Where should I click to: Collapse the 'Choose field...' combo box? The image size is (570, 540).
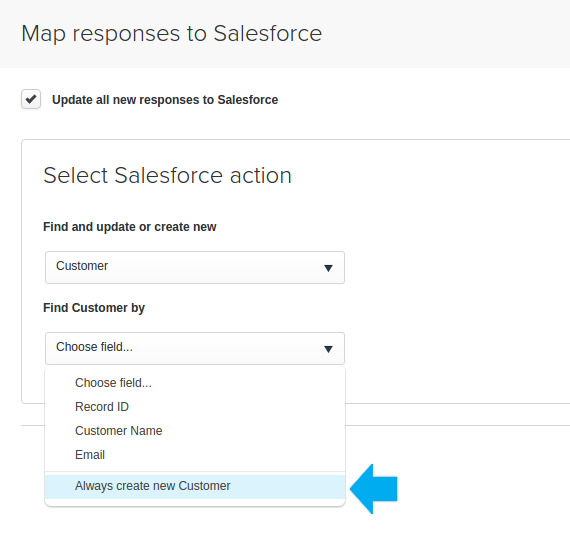[195, 348]
